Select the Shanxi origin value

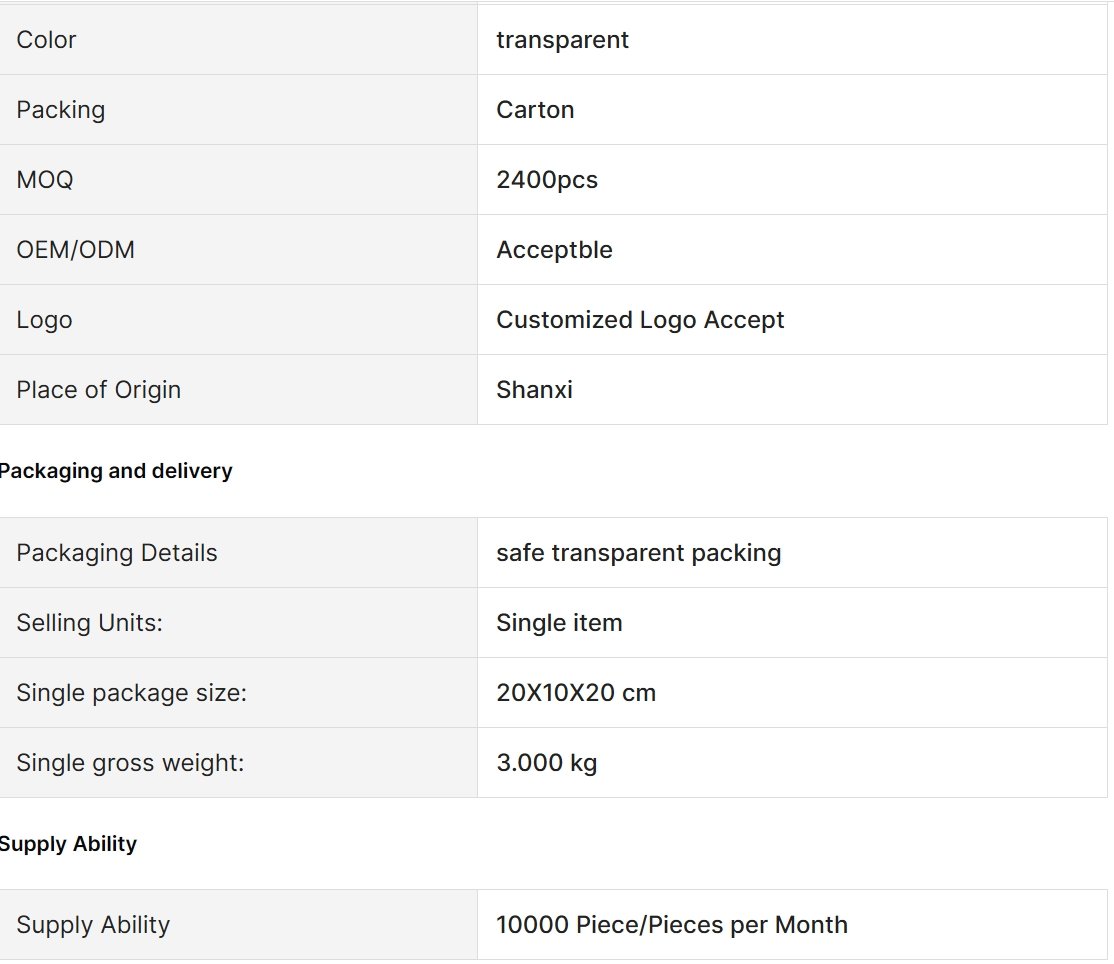point(534,390)
